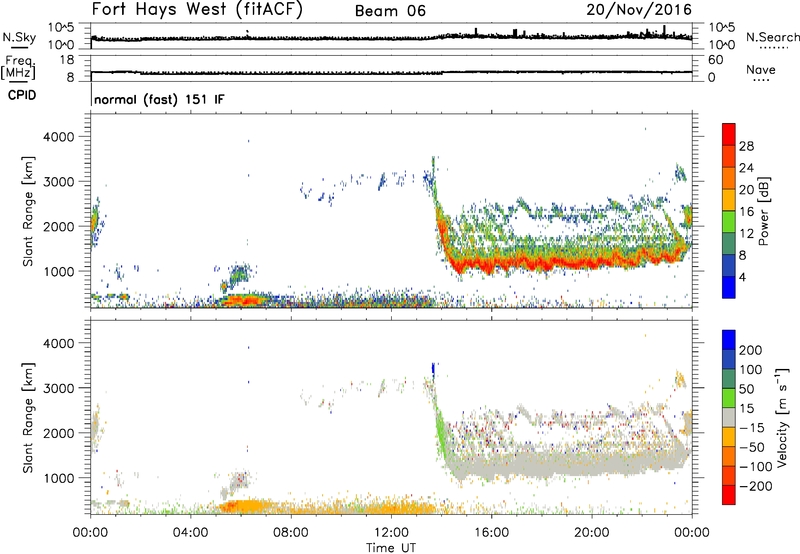Pick the bright green 15–50 velocity segment
This screenshot has height=554, width=800.
(x=729, y=398)
